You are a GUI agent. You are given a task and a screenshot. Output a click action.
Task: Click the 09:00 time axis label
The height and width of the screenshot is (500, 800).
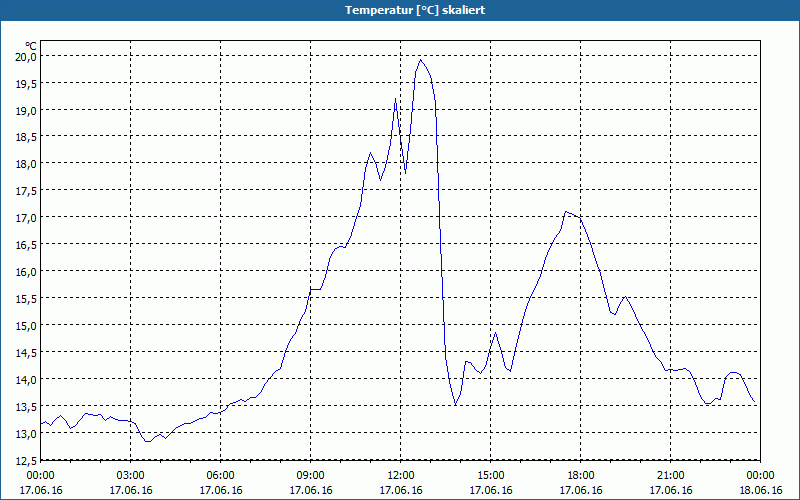(x=311, y=476)
